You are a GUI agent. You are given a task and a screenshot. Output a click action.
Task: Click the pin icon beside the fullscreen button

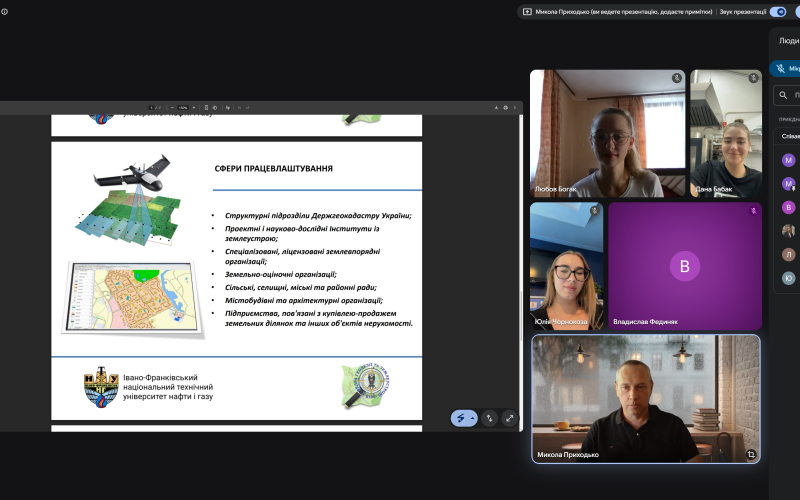pos(489,418)
